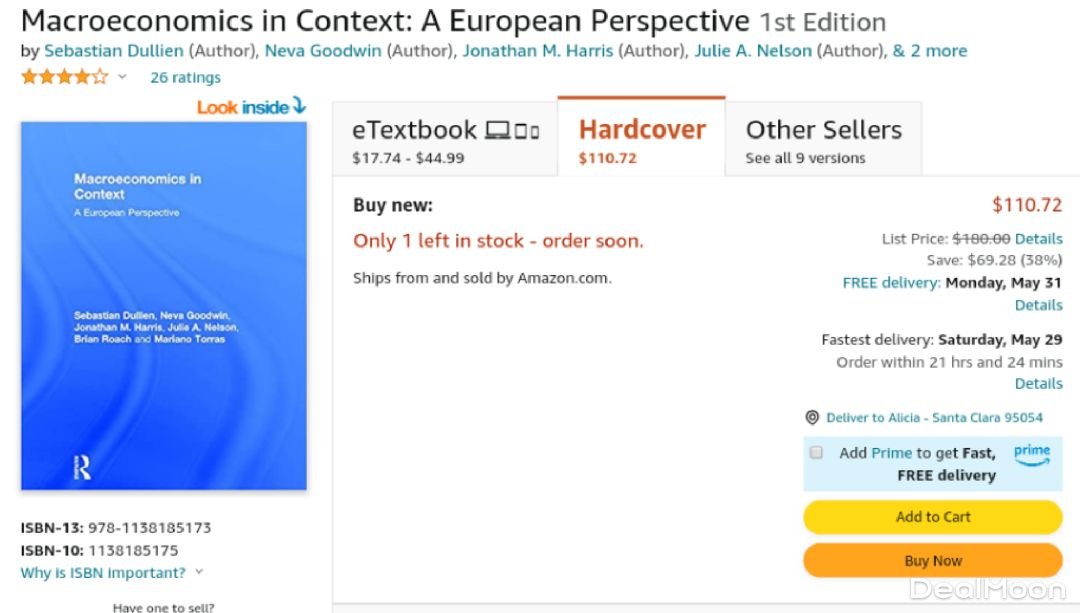Click the Deliver to Alicia address link
This screenshot has width=1080, height=613.
pos(934,418)
